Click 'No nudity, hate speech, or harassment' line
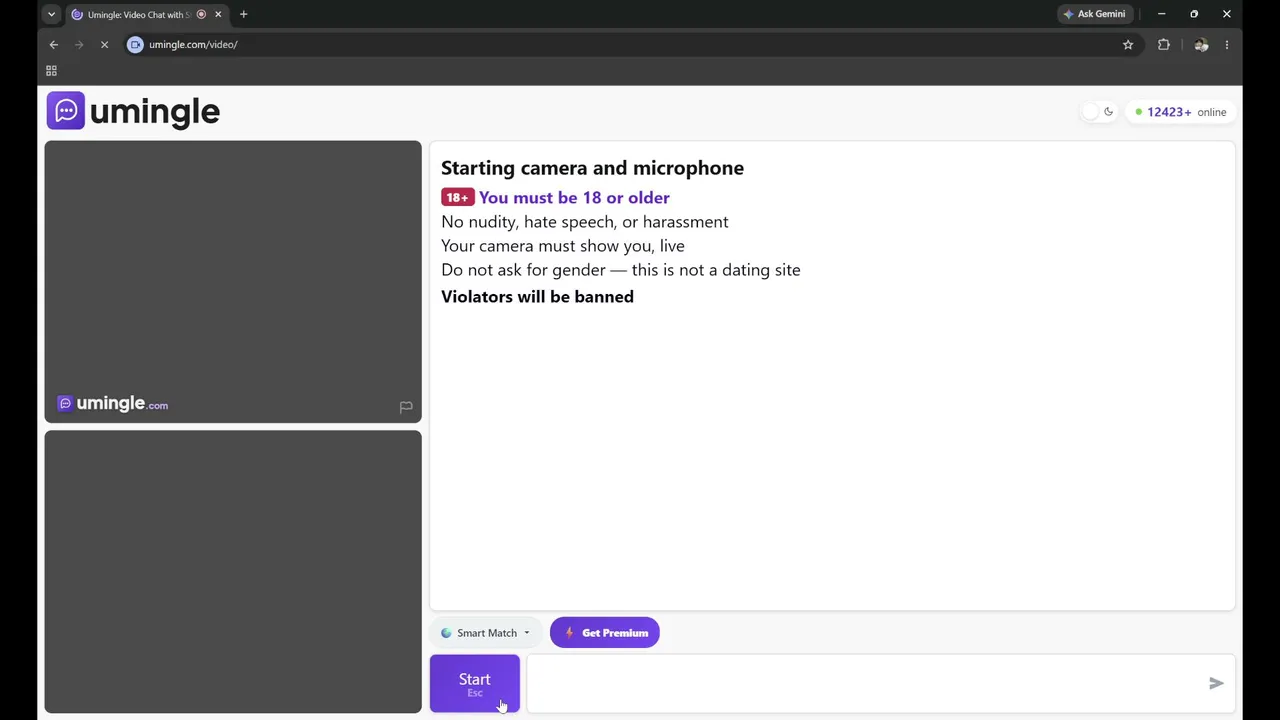The image size is (1280, 720). pos(585,222)
